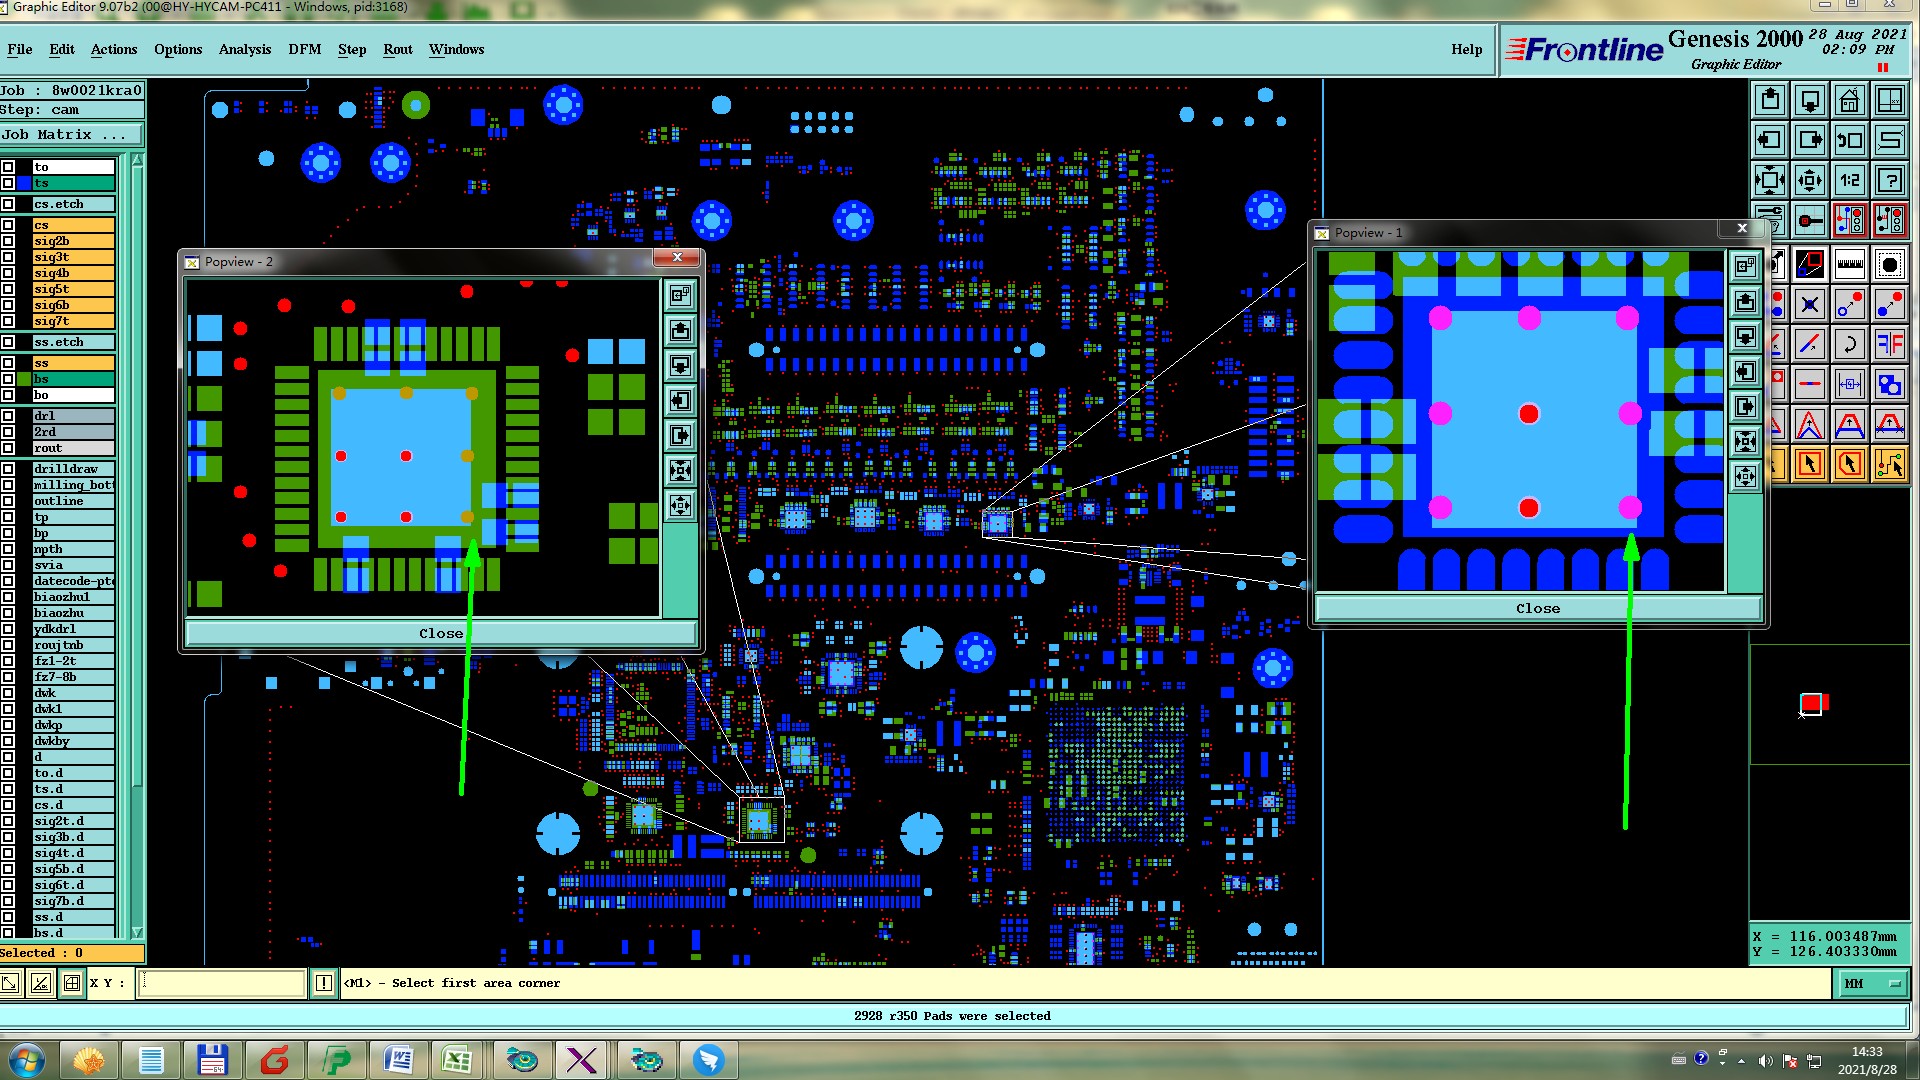
Task: Click the exclamation mark icon beside XY field
Action: tap(324, 983)
